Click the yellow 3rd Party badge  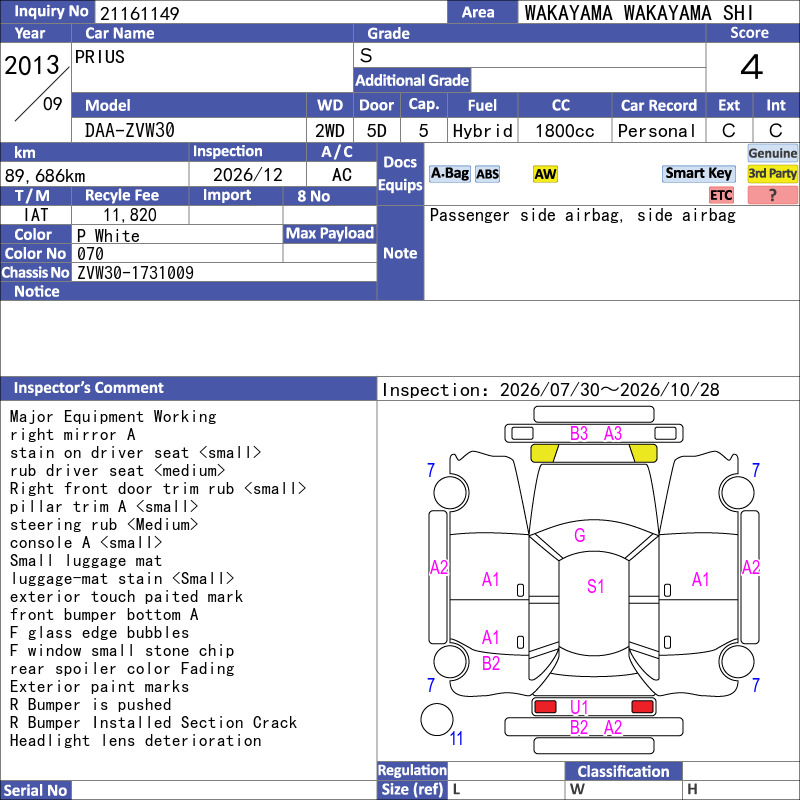772,173
